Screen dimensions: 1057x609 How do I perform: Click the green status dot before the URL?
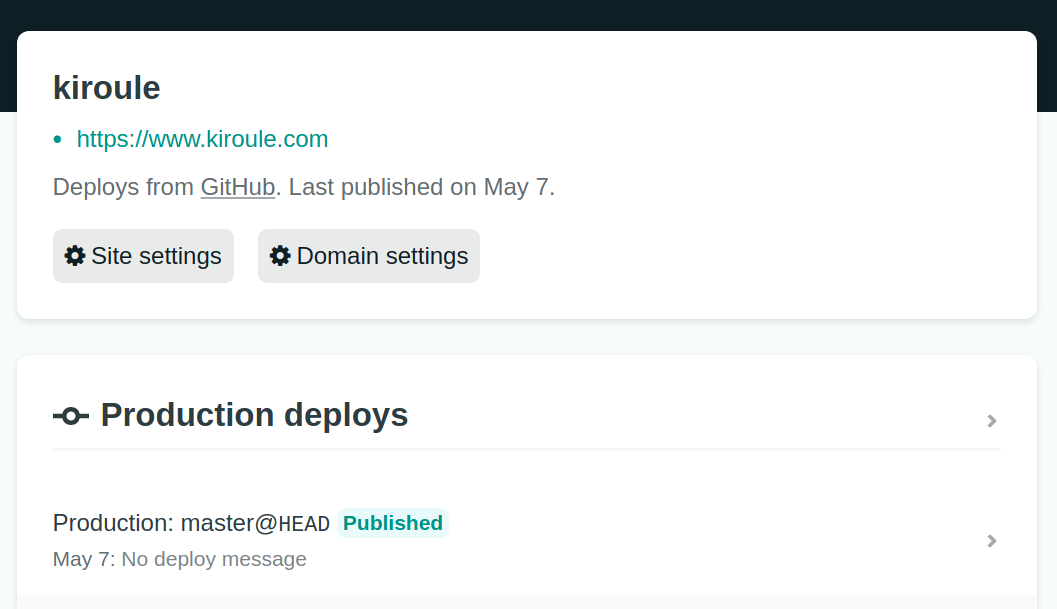57,140
